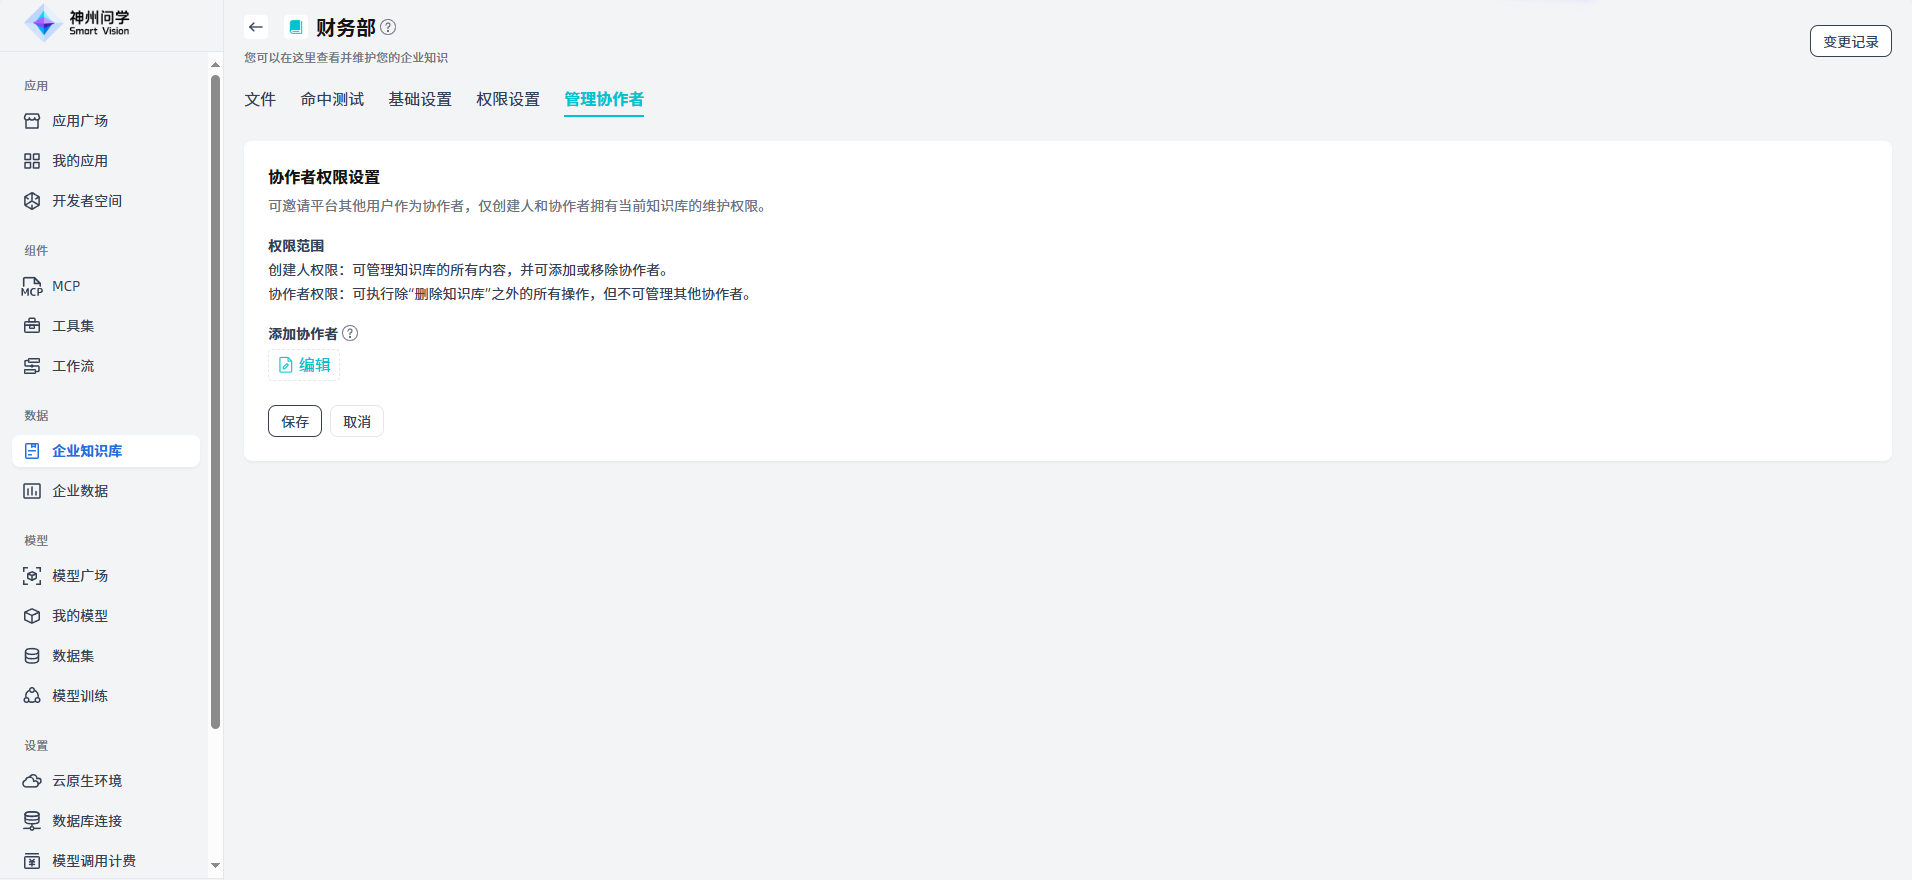1912x880 pixels.
Task: Click 编辑 to add collaborators
Action: click(x=304, y=365)
